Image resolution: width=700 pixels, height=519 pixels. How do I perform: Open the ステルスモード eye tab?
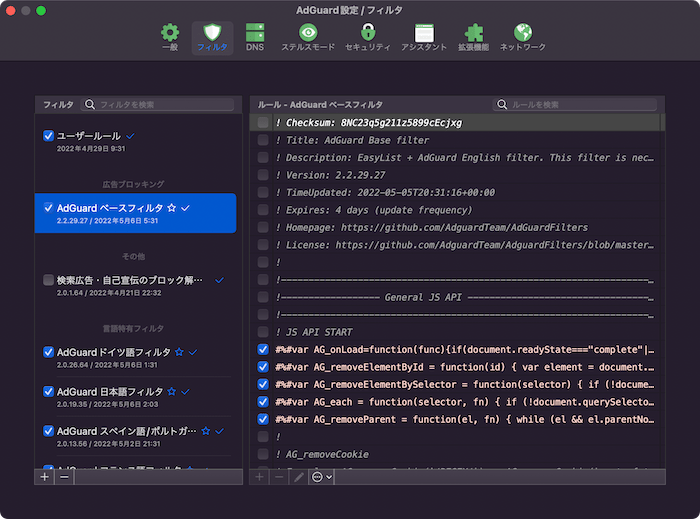coord(308,37)
